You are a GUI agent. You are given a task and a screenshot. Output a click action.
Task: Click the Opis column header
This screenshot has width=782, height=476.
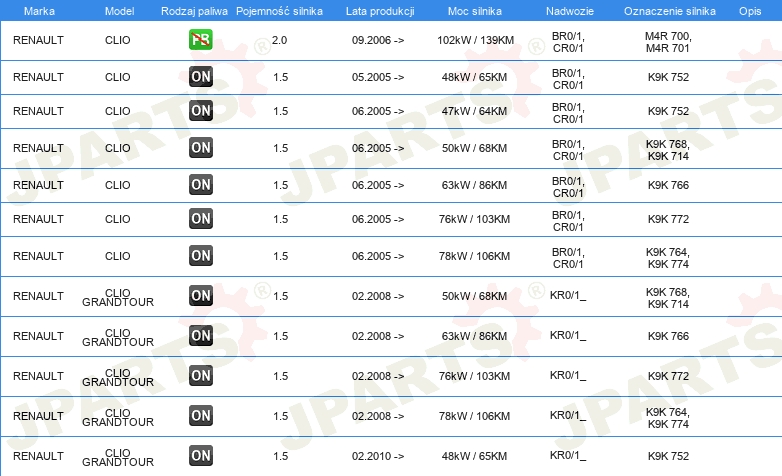[750, 11]
